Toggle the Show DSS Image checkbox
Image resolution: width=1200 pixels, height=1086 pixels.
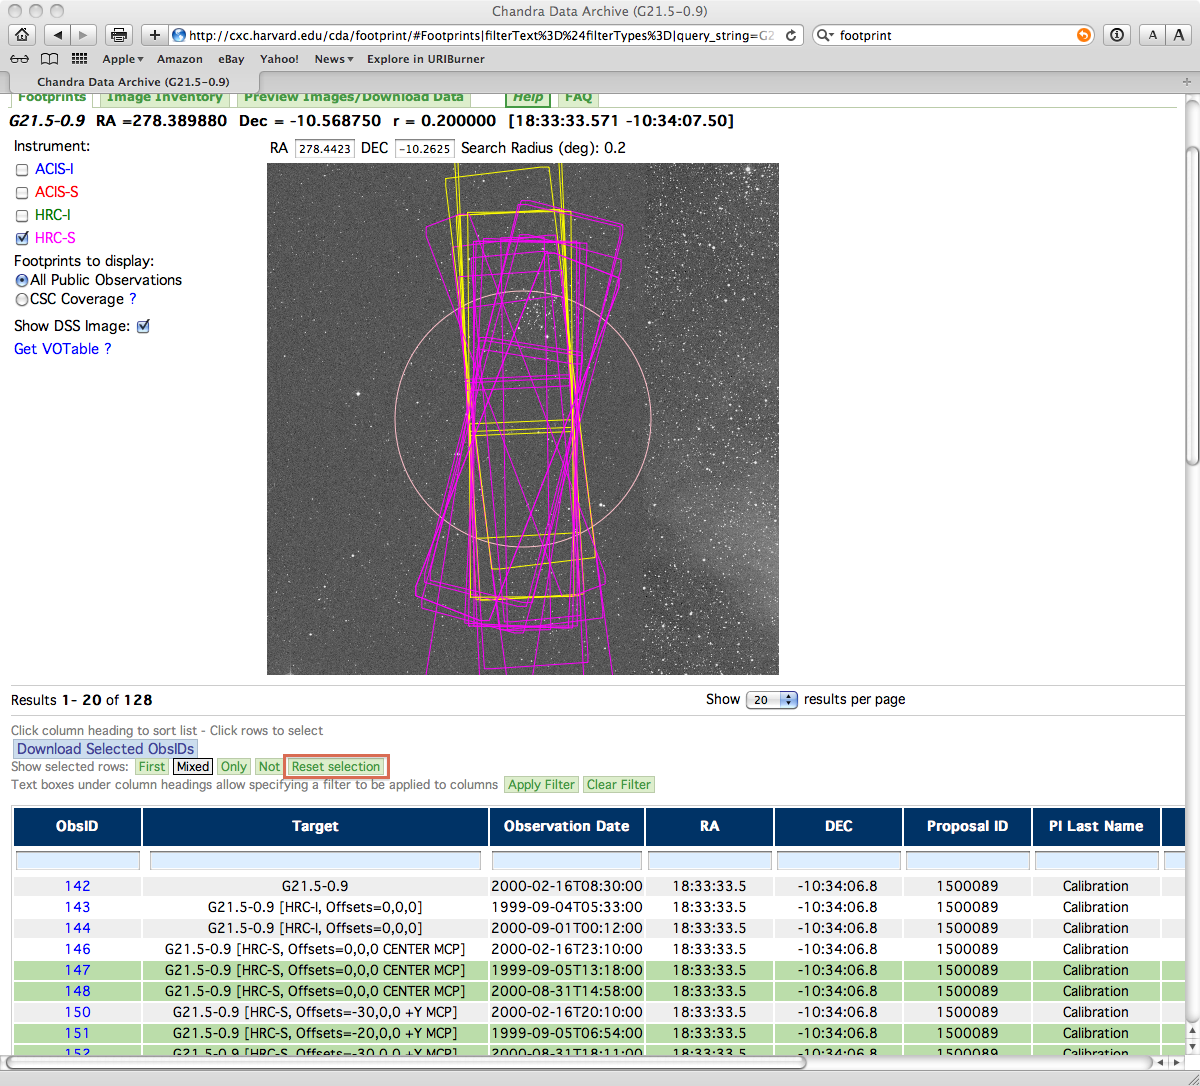point(143,326)
